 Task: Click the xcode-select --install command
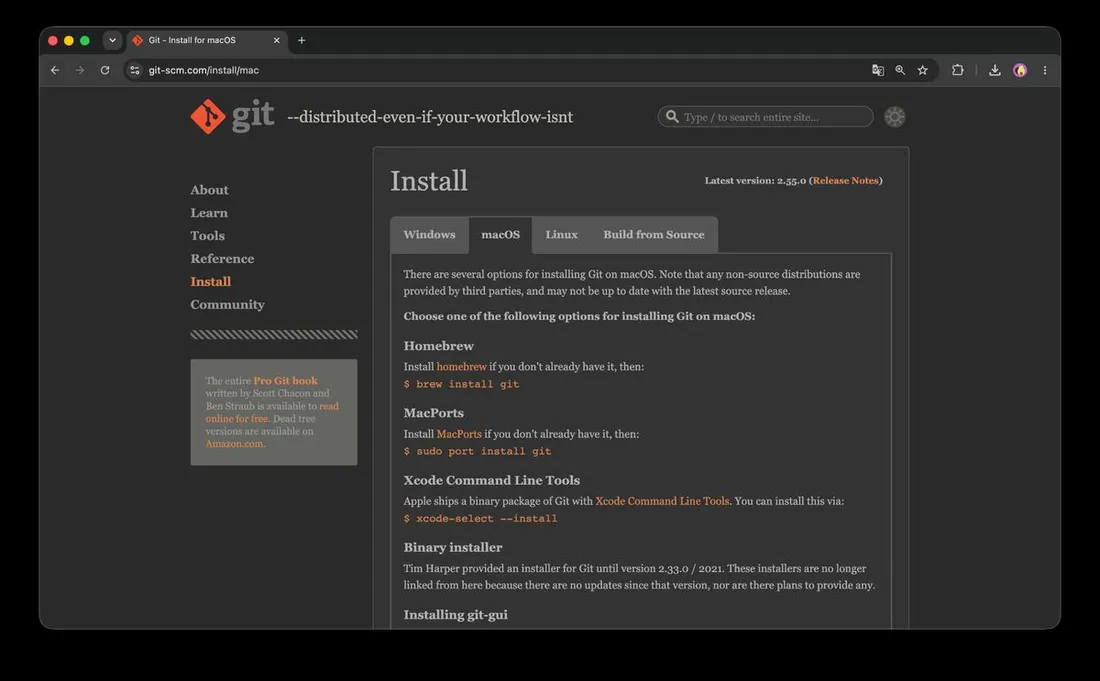481,519
